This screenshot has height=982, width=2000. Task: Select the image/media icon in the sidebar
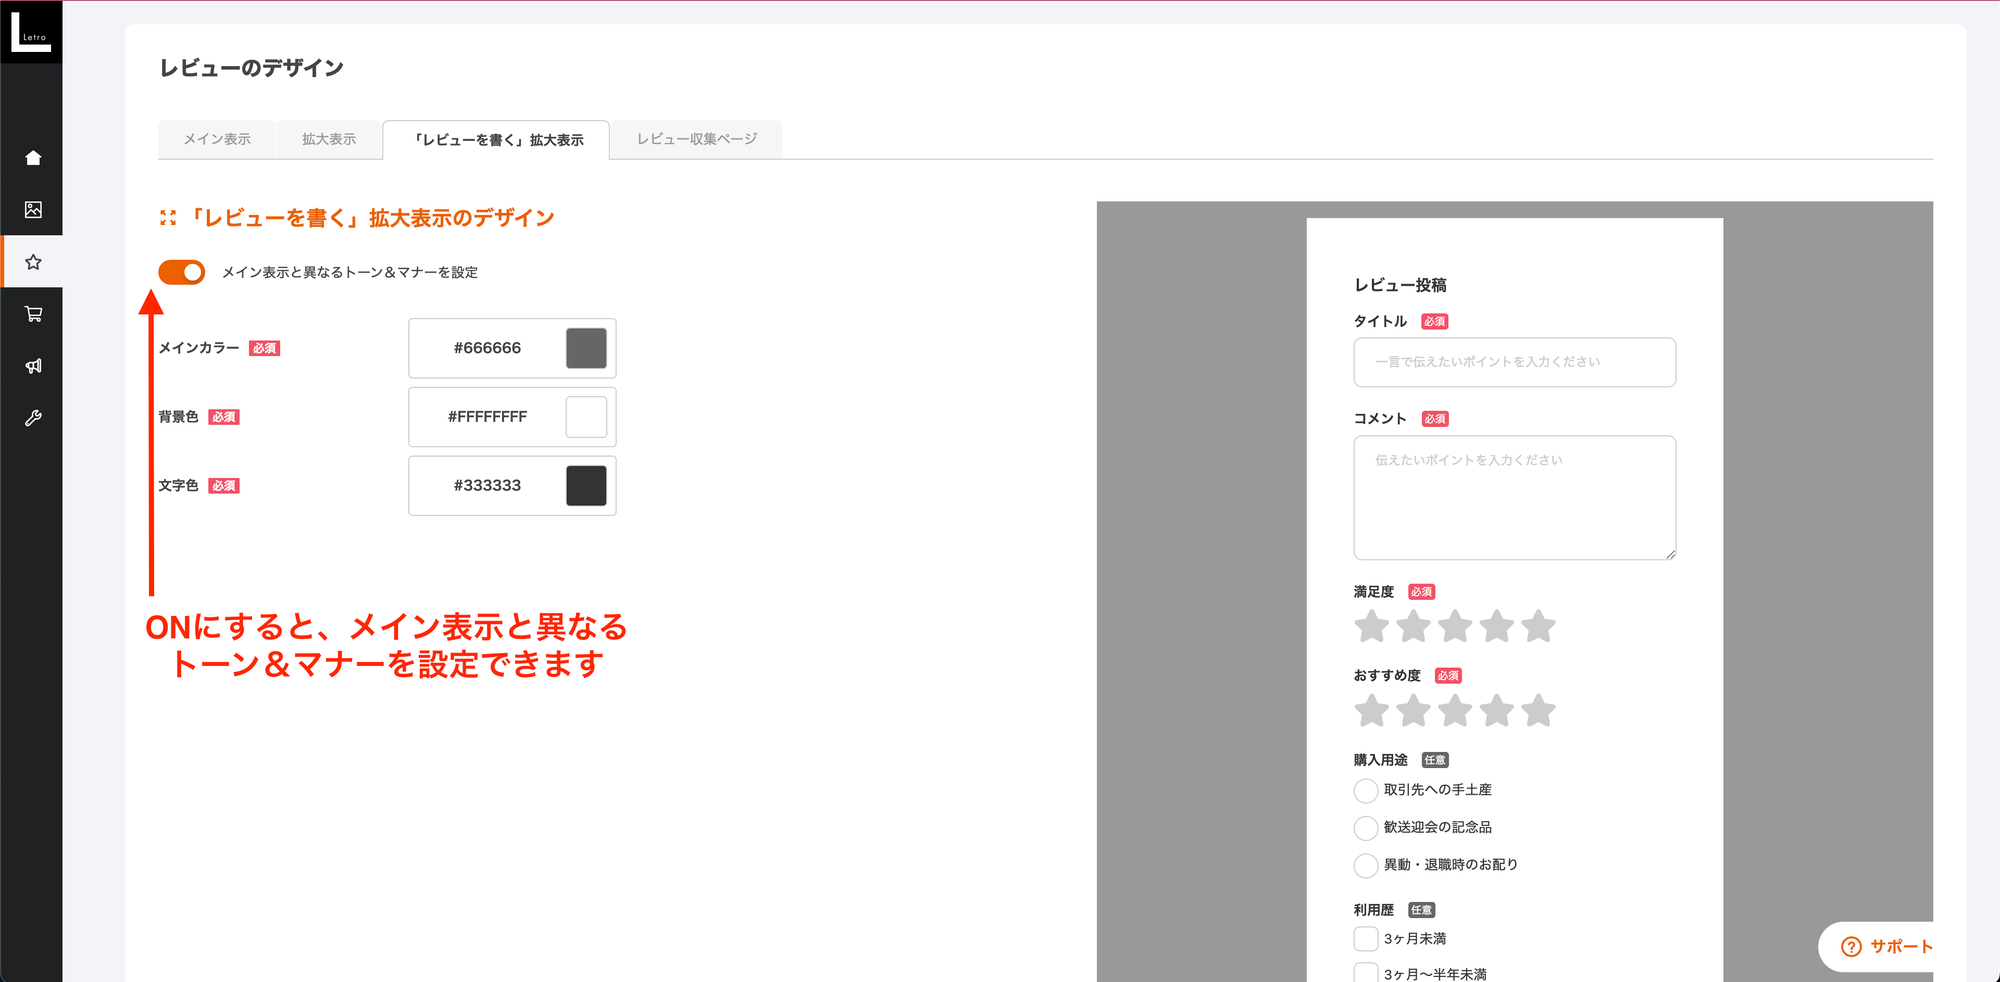pos(33,210)
